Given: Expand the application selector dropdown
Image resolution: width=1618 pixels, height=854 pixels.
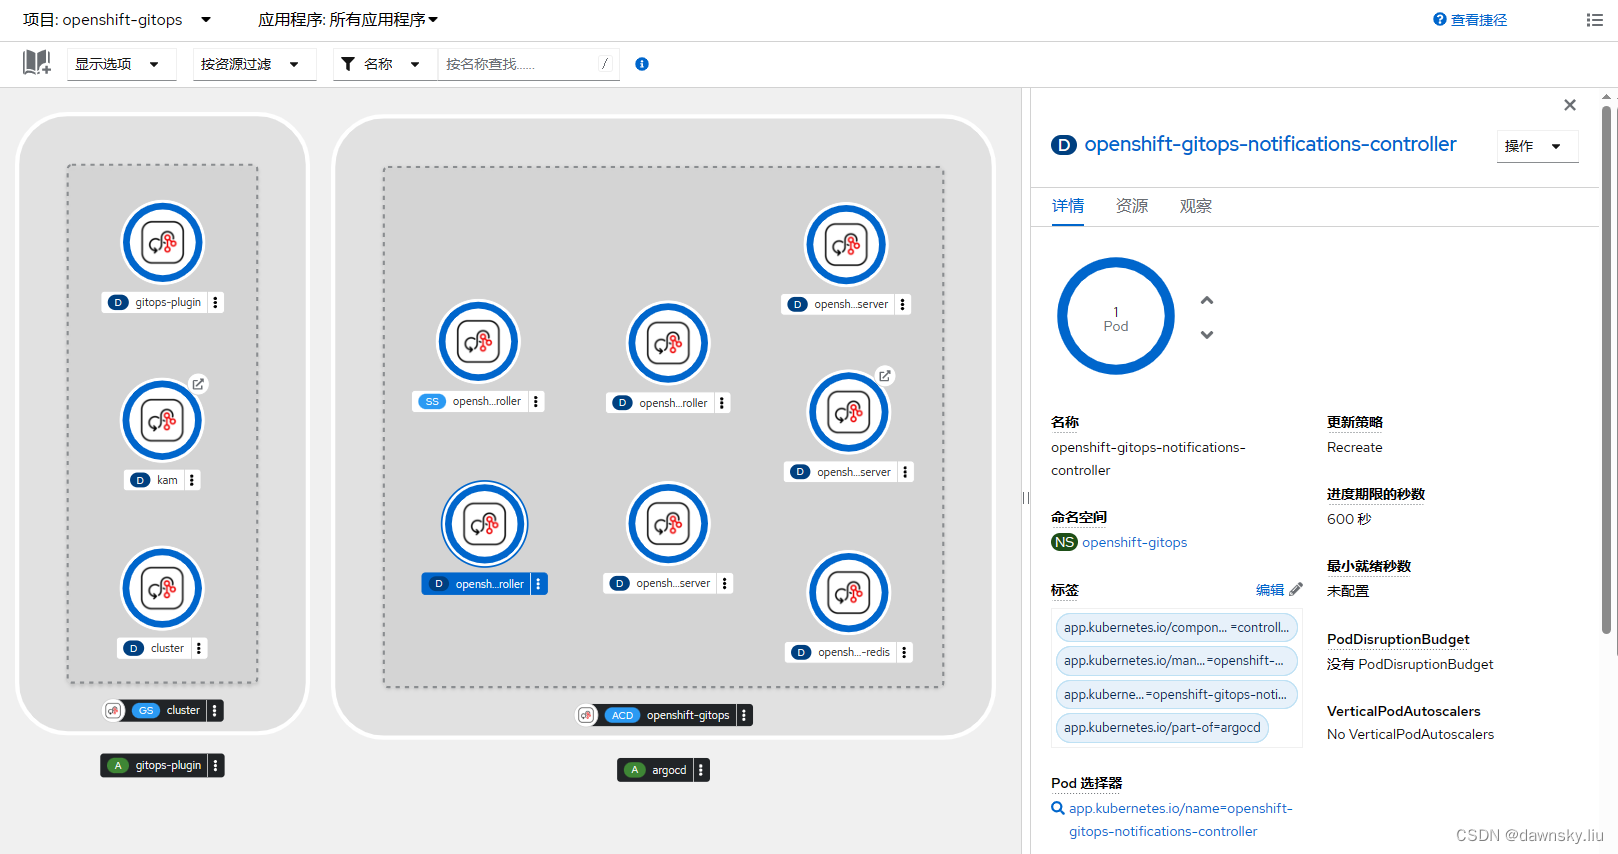Looking at the screenshot, I should (348, 20).
